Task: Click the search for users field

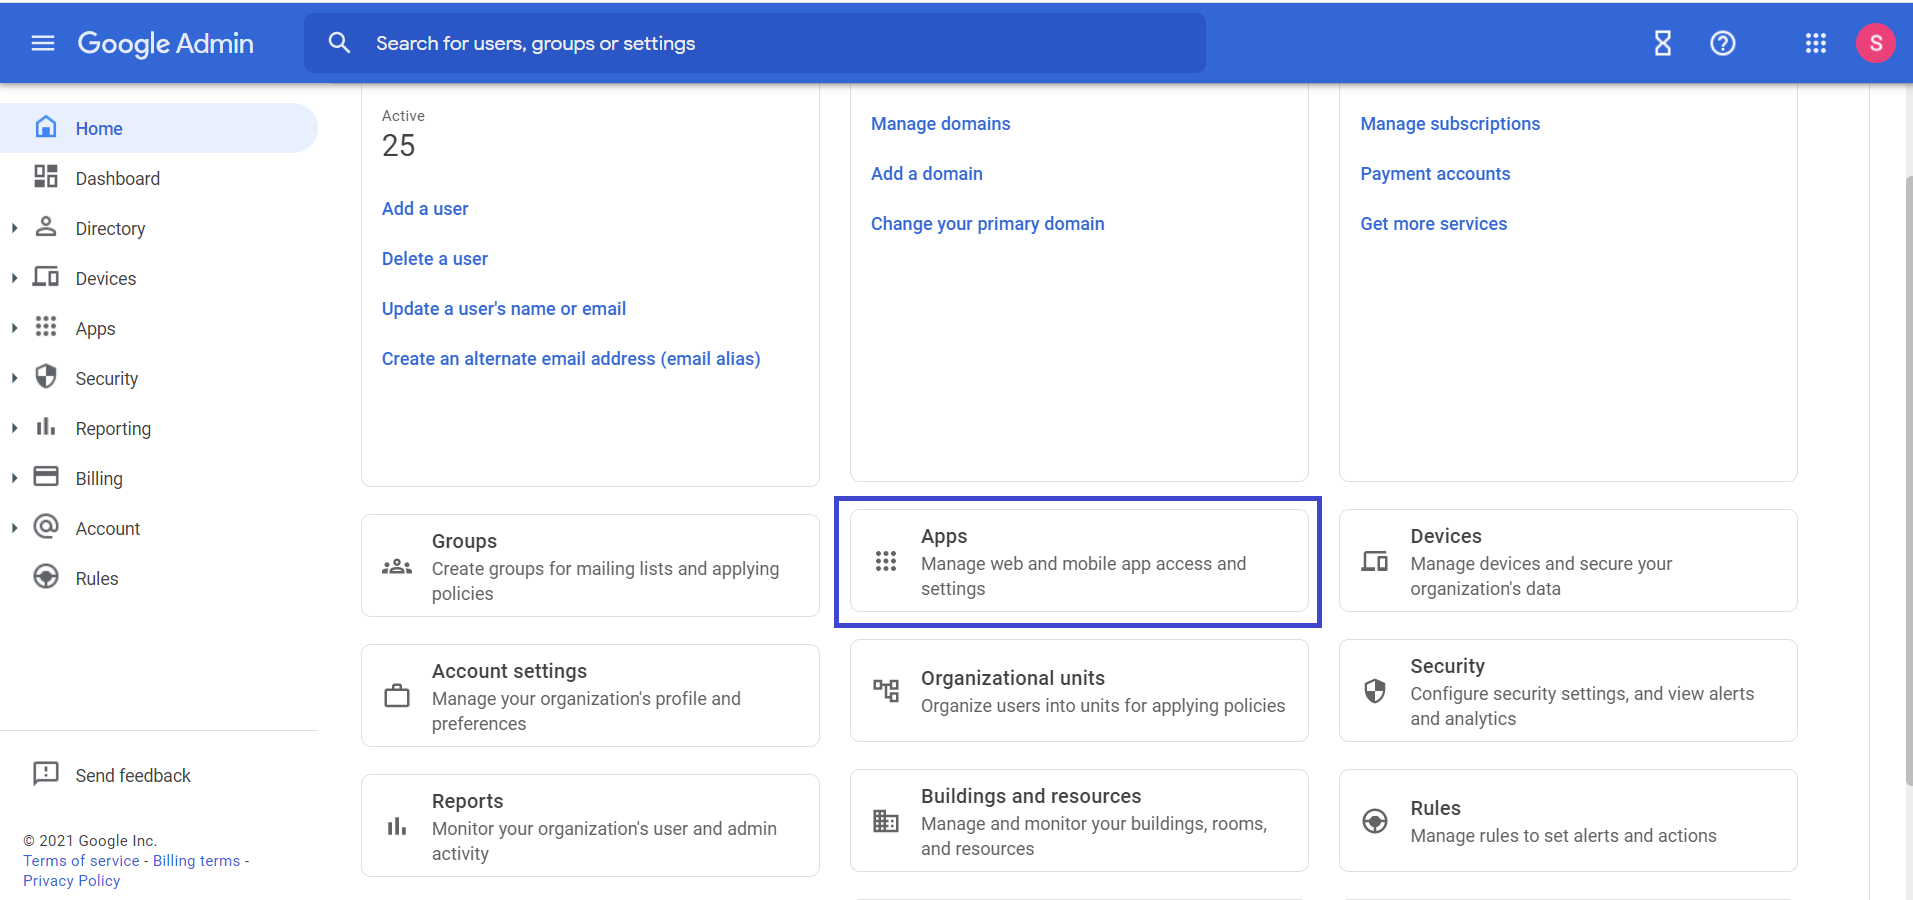Action: click(755, 43)
